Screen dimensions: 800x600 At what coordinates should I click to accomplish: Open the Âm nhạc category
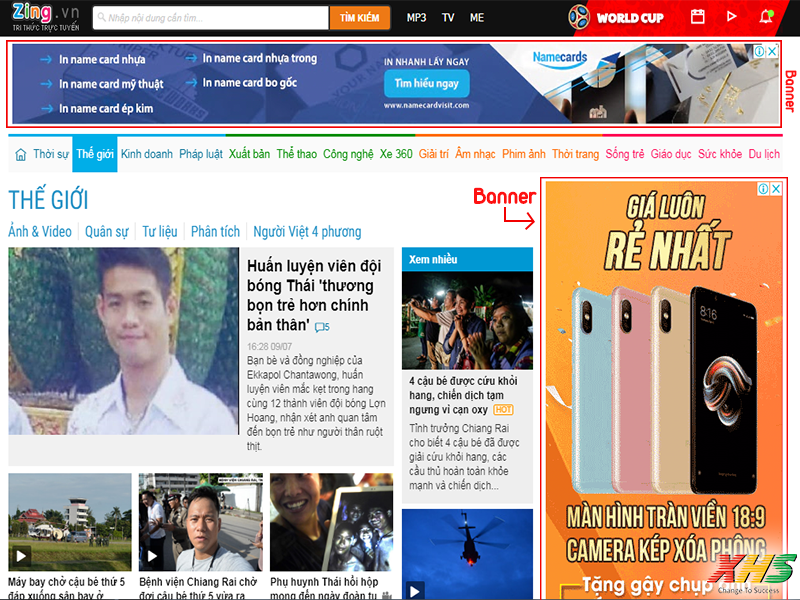click(476, 154)
